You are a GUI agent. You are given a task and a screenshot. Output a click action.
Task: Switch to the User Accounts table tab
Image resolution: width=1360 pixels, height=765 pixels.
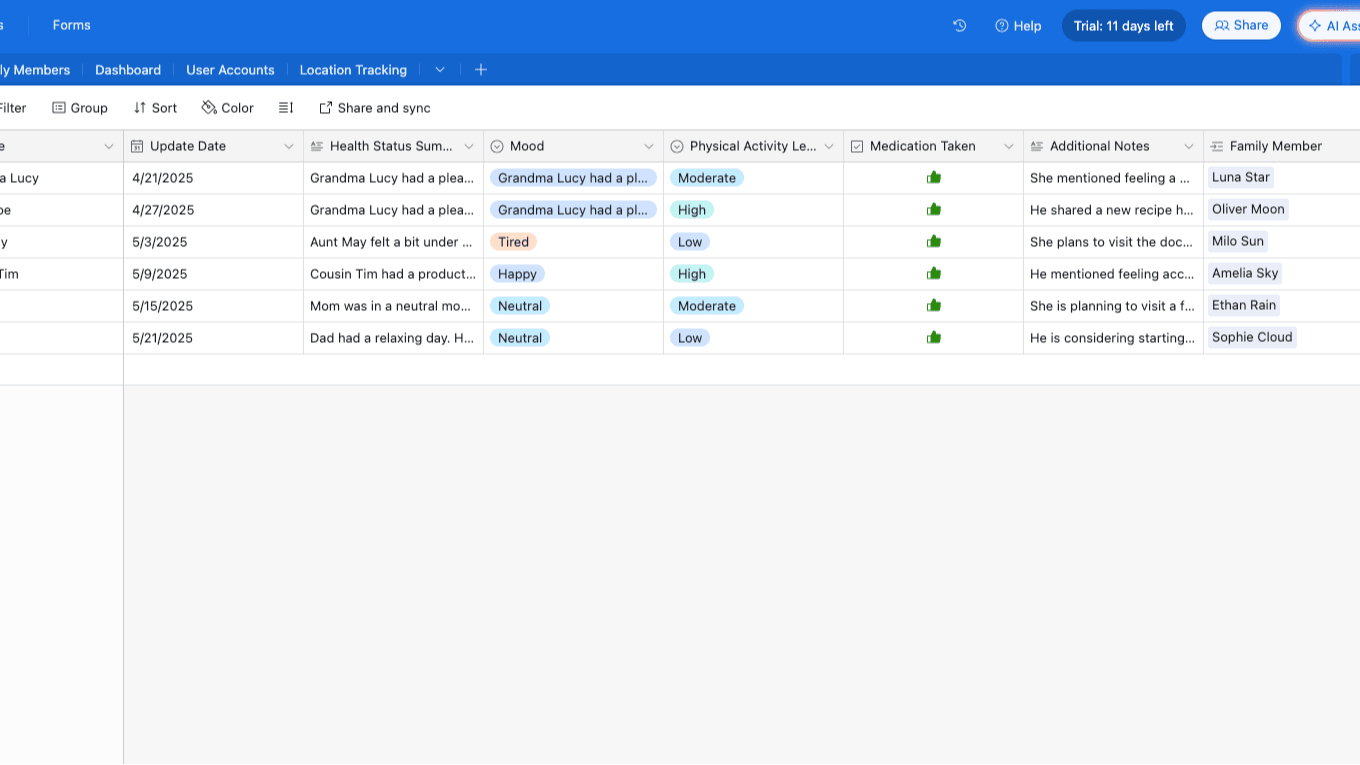[x=230, y=70]
